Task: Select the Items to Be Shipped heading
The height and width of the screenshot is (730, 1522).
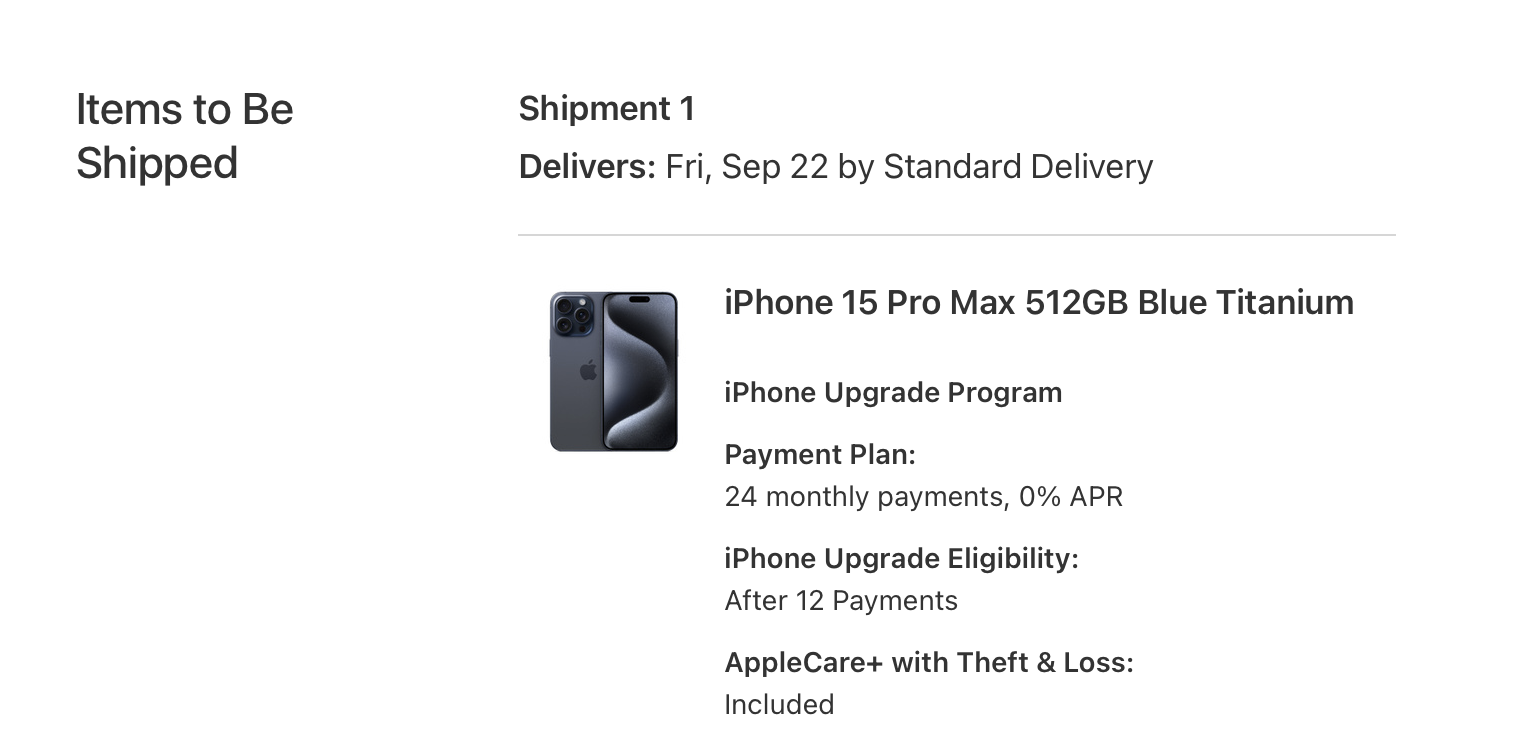Action: [185, 136]
